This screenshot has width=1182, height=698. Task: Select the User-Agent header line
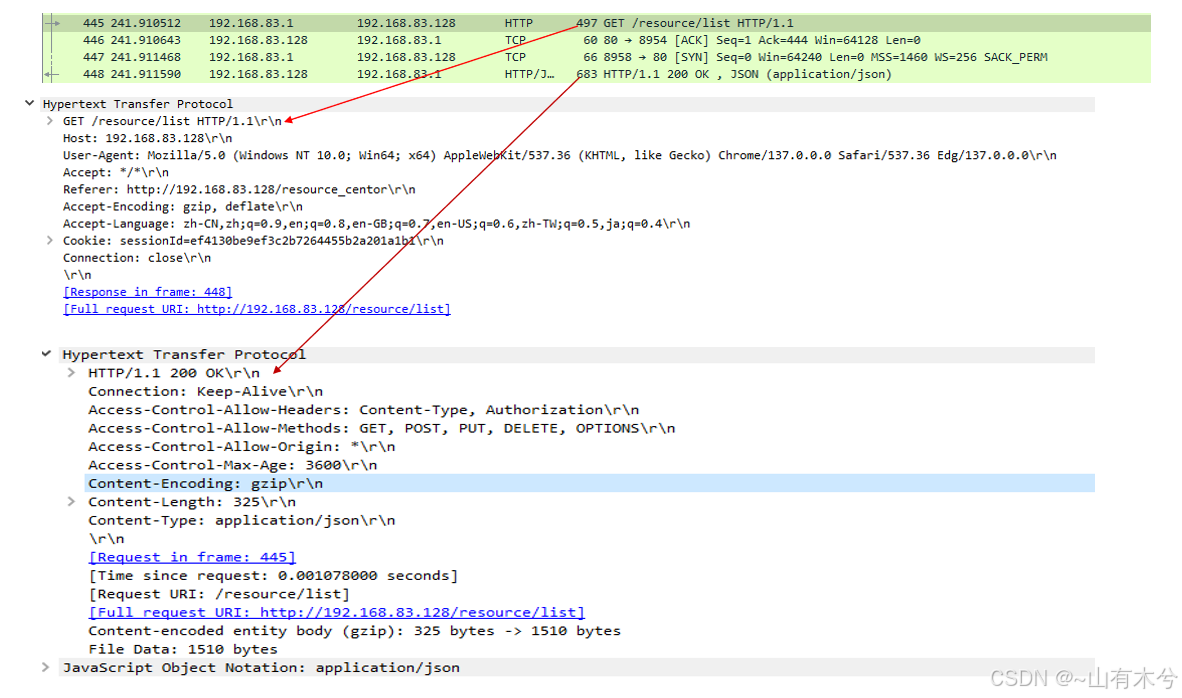559,155
